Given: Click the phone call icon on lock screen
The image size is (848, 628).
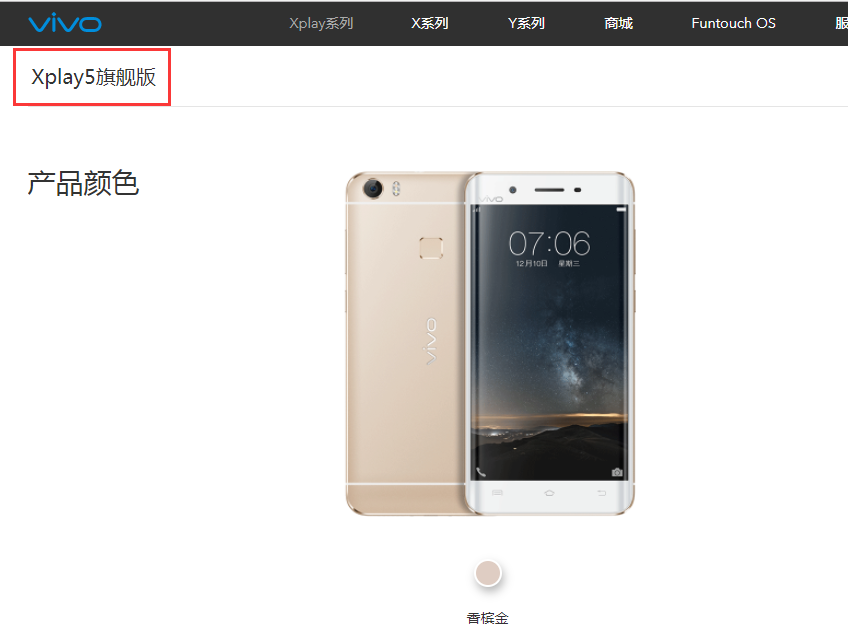Looking at the screenshot, I should tap(481, 472).
